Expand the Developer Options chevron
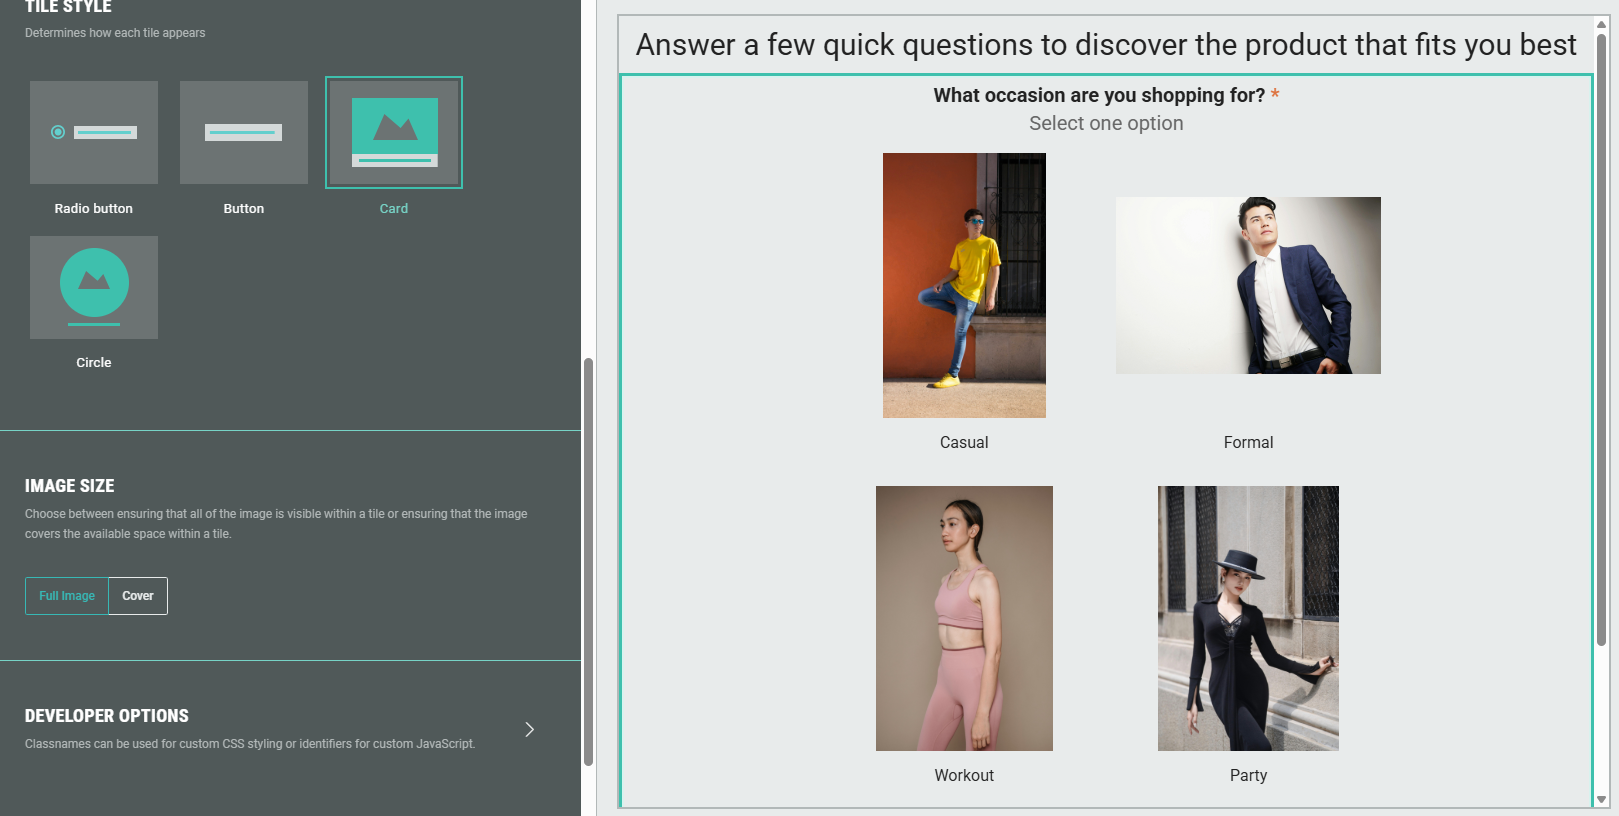1619x816 pixels. coord(529,729)
